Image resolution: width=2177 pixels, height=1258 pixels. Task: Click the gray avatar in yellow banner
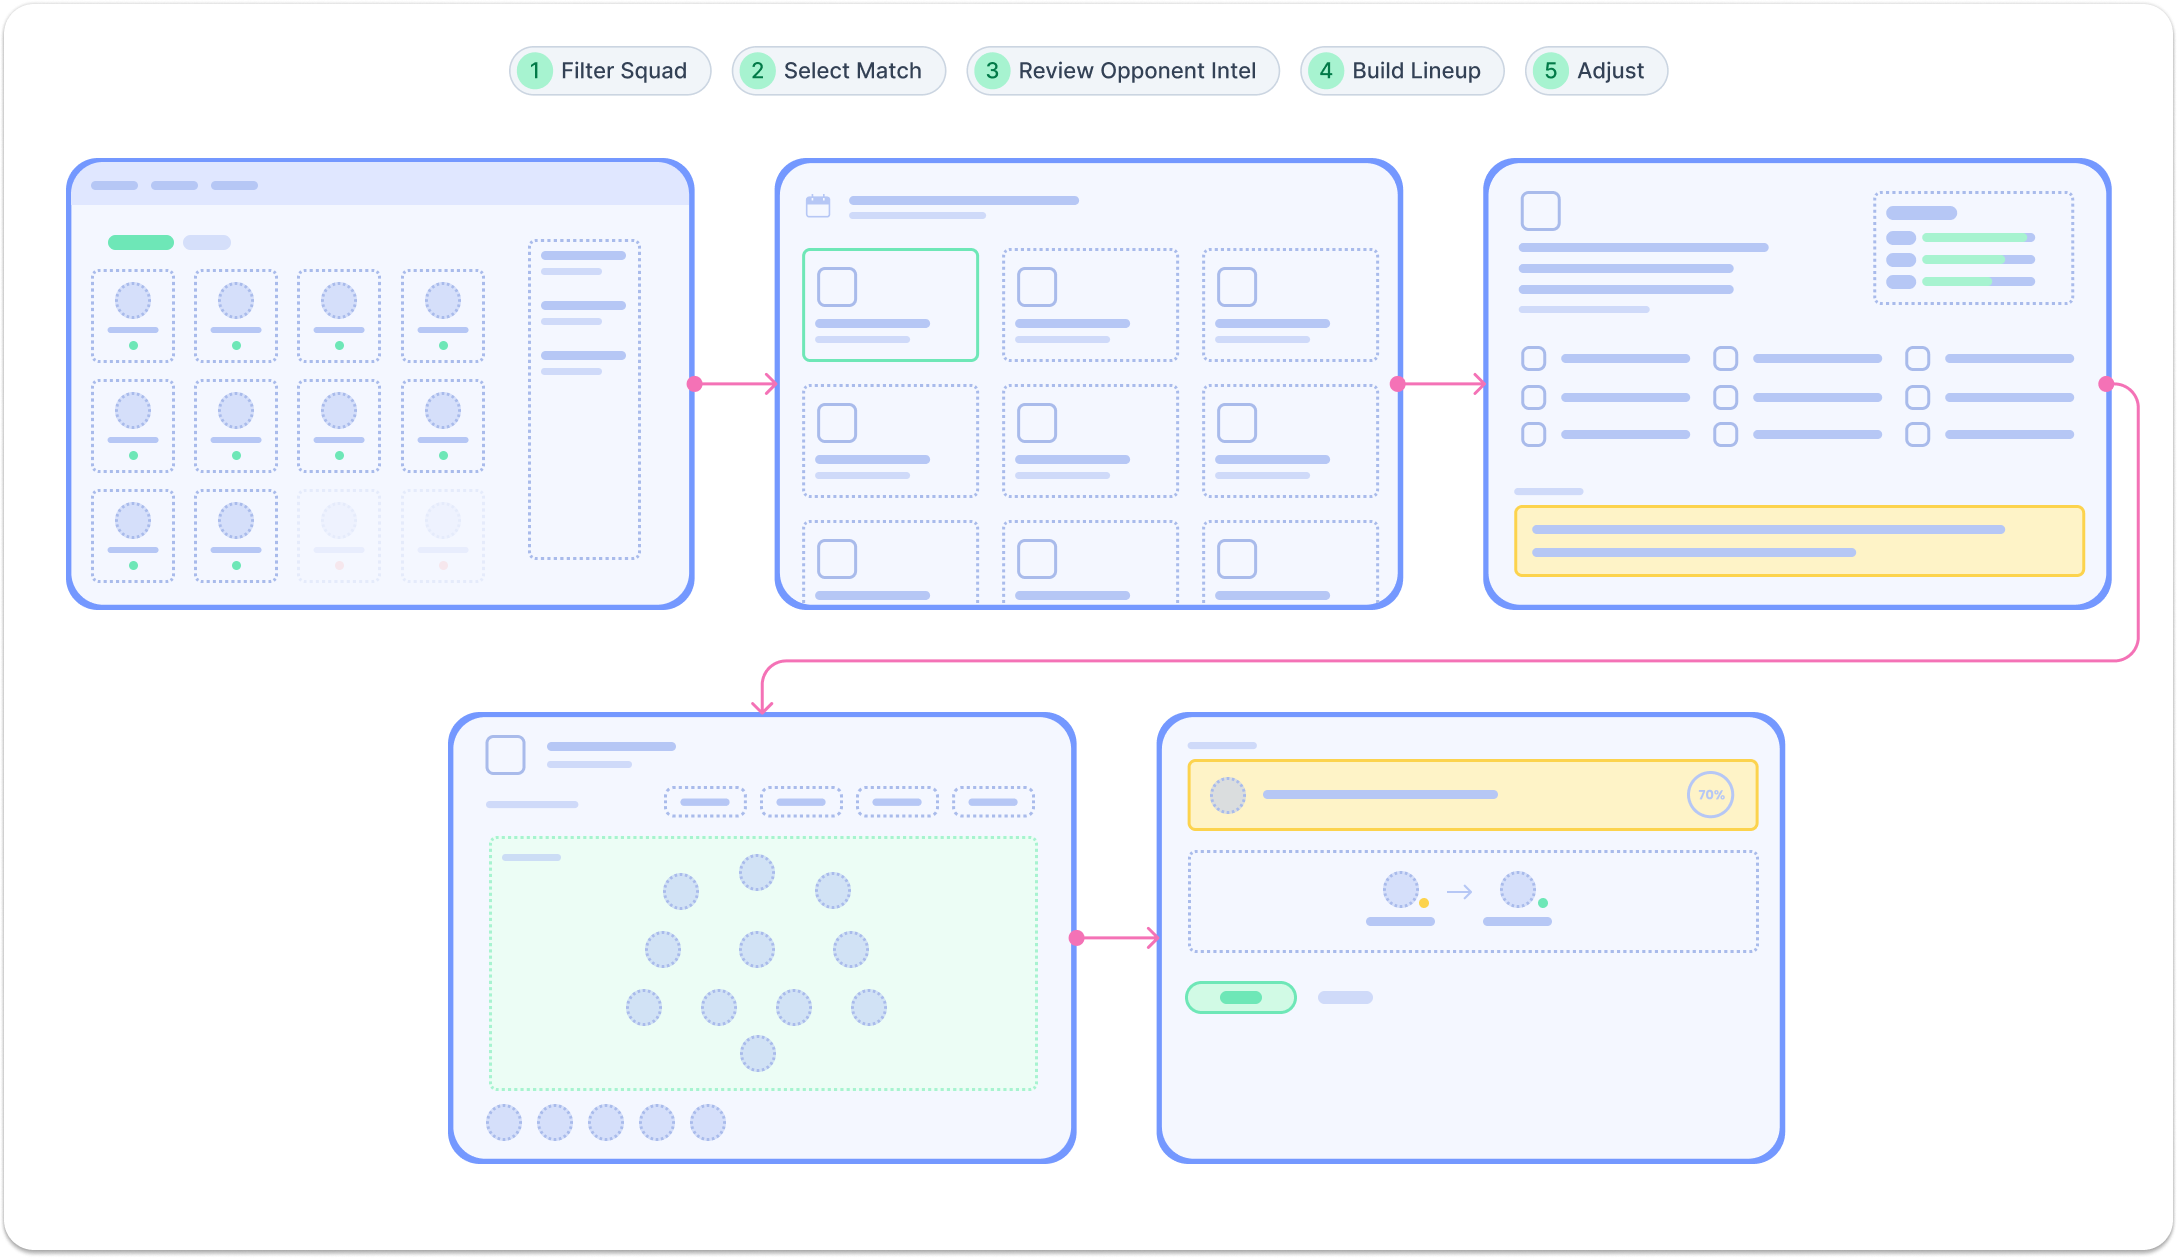coord(1227,796)
